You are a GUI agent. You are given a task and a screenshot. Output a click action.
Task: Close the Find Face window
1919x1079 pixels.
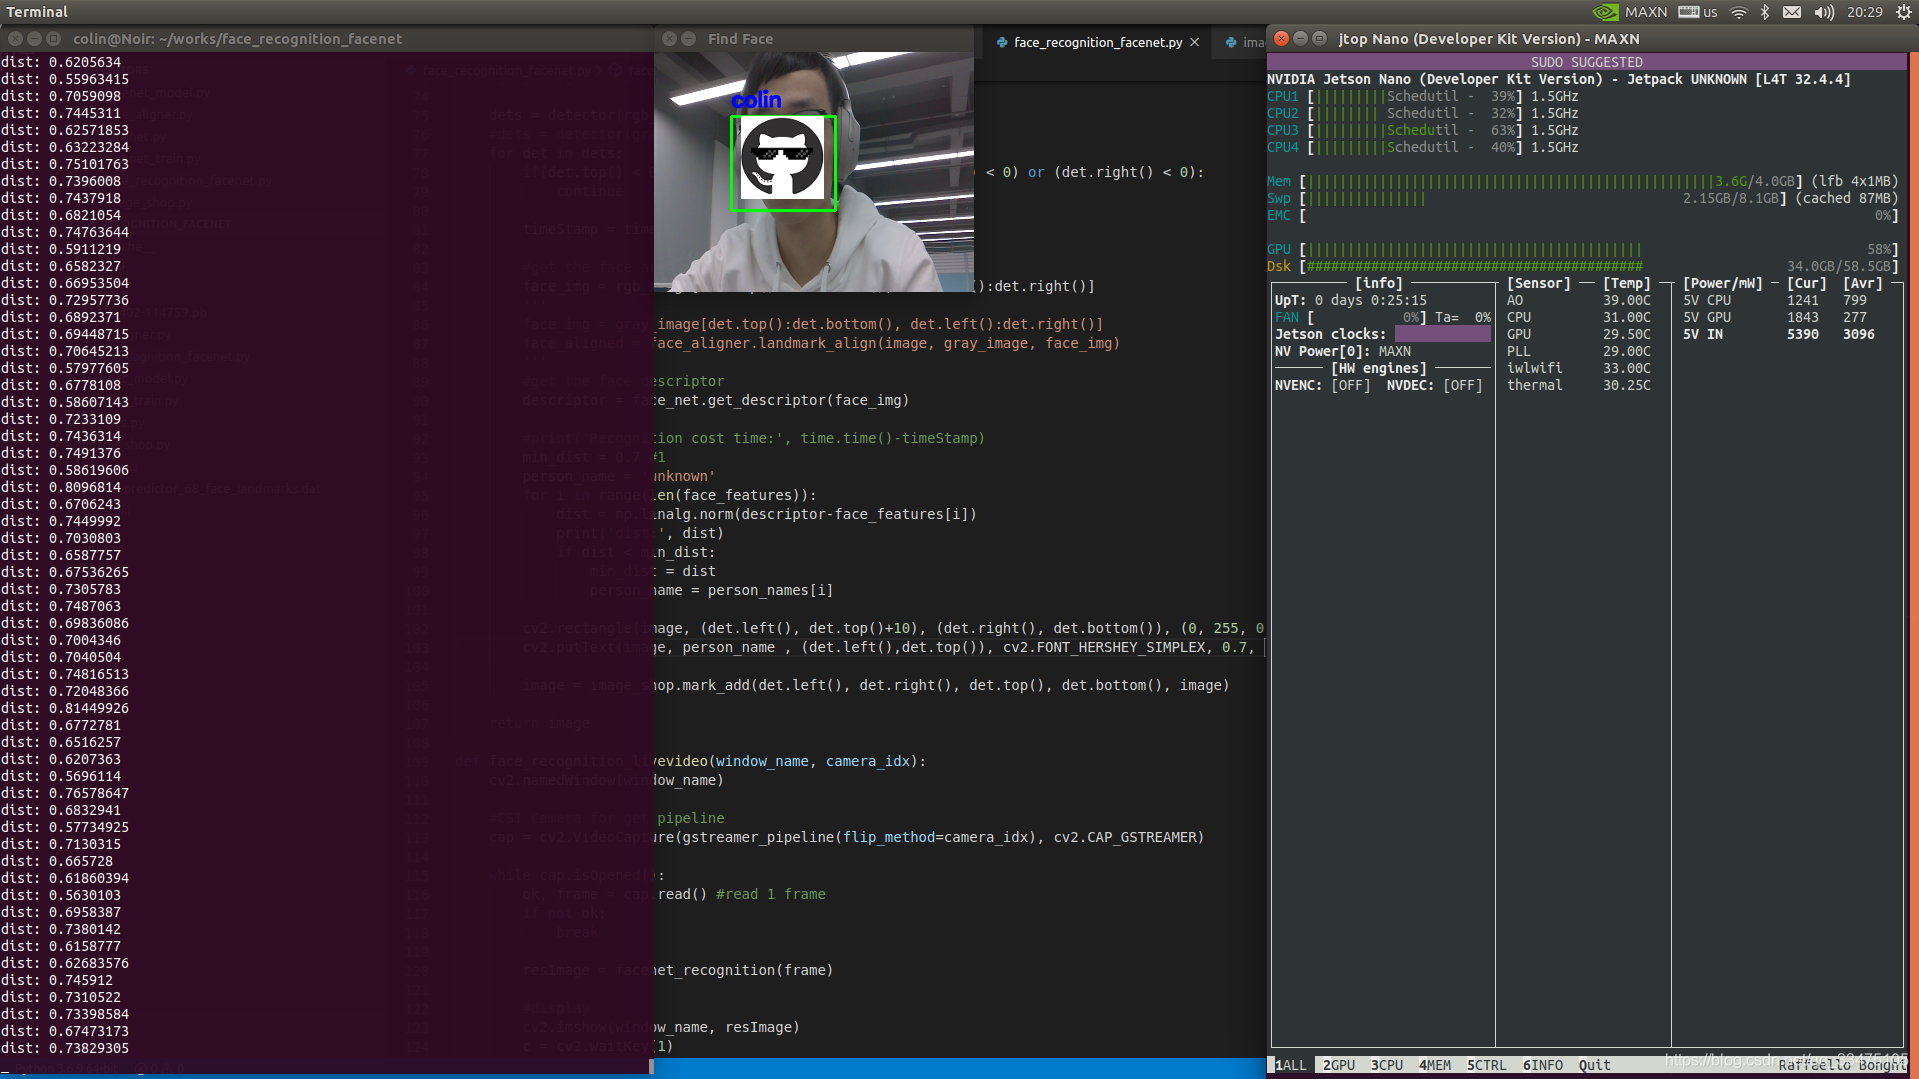pyautogui.click(x=669, y=39)
